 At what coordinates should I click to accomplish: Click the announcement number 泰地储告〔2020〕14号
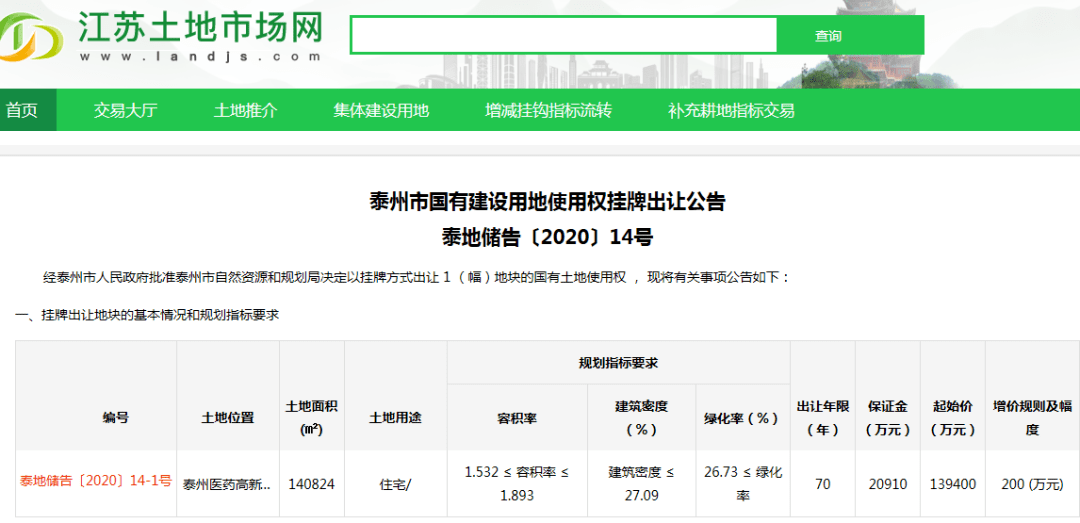(548, 238)
